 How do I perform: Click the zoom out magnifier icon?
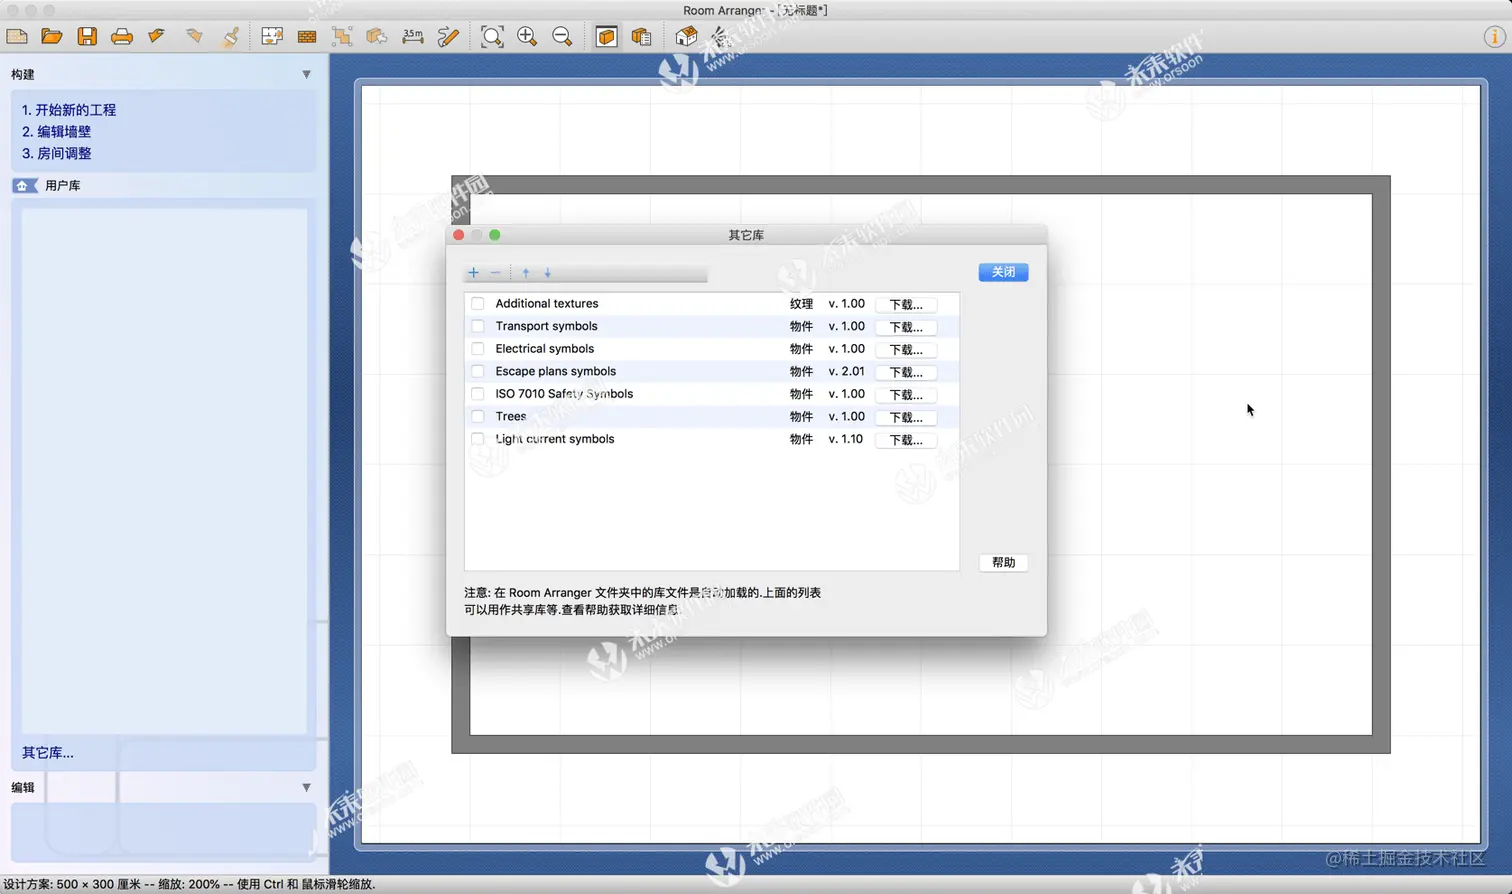pos(562,37)
